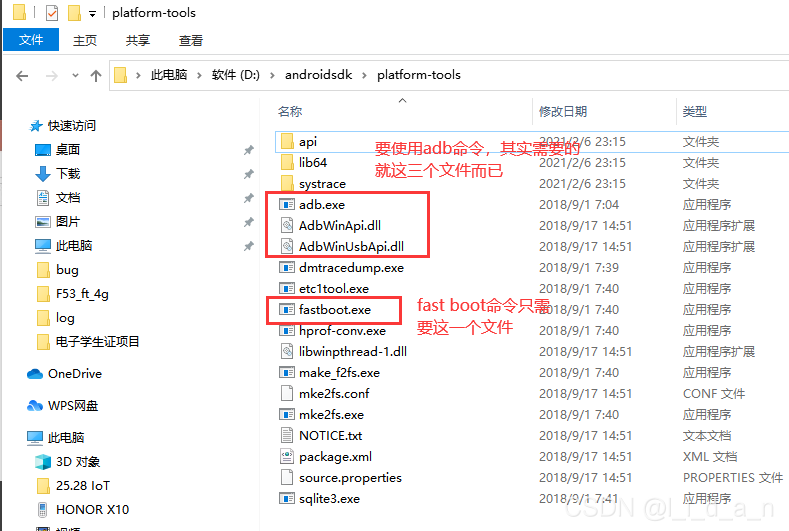Select 3D 对象 in the navigation pane
This screenshot has width=789, height=531.
[x=78, y=462]
